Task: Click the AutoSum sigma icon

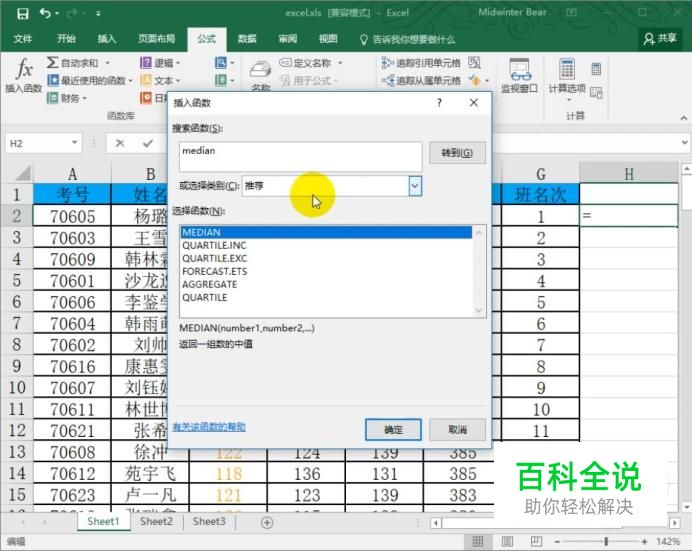Action: click(x=53, y=62)
